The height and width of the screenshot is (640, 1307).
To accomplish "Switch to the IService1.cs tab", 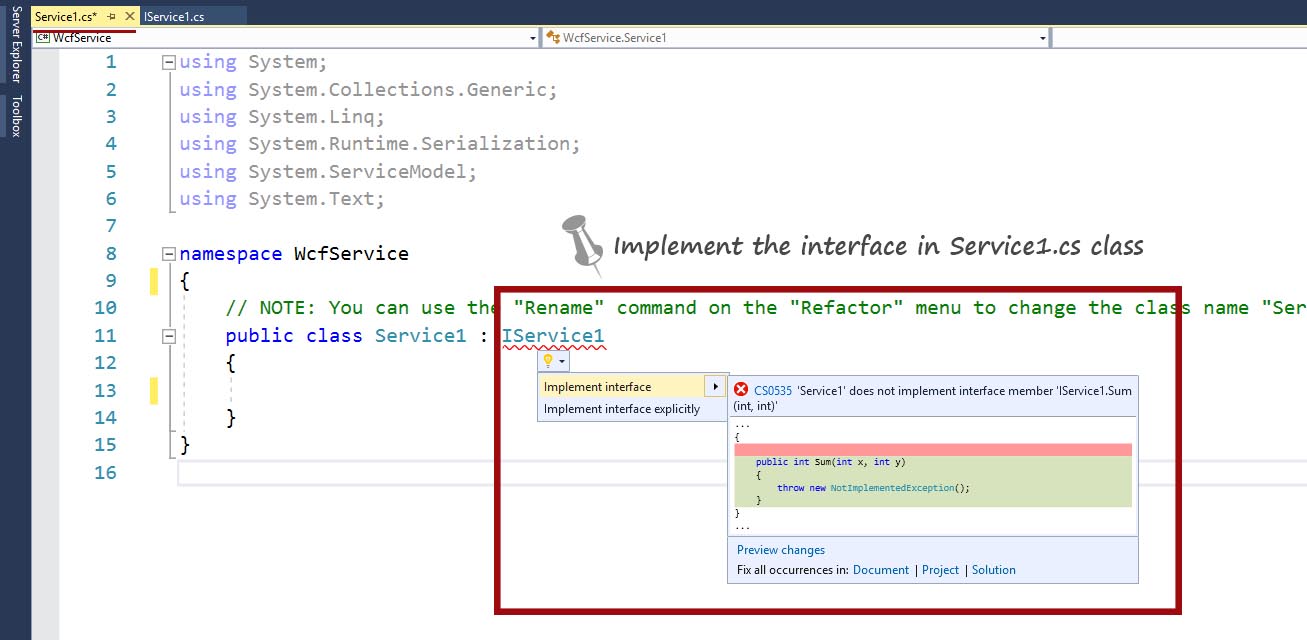I will click(x=175, y=17).
